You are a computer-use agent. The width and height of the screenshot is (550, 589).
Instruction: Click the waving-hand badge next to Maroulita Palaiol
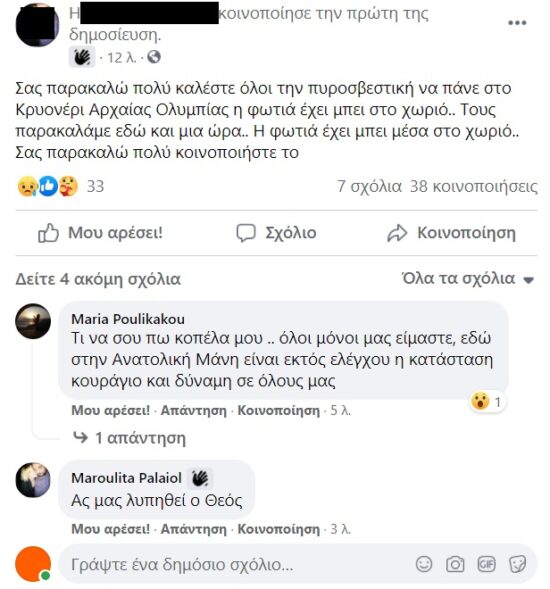pyautogui.click(x=200, y=478)
